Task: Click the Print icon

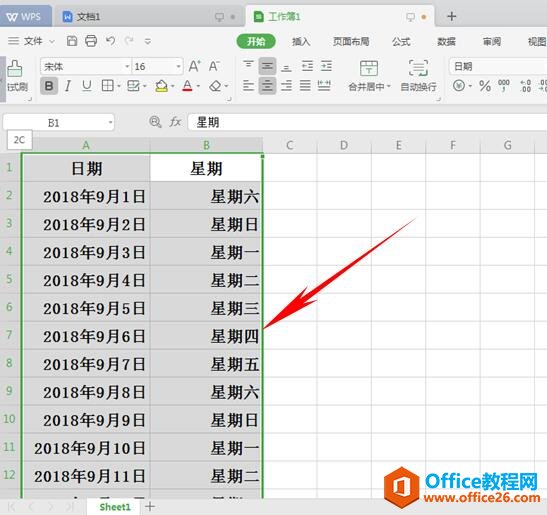Action: tap(91, 41)
